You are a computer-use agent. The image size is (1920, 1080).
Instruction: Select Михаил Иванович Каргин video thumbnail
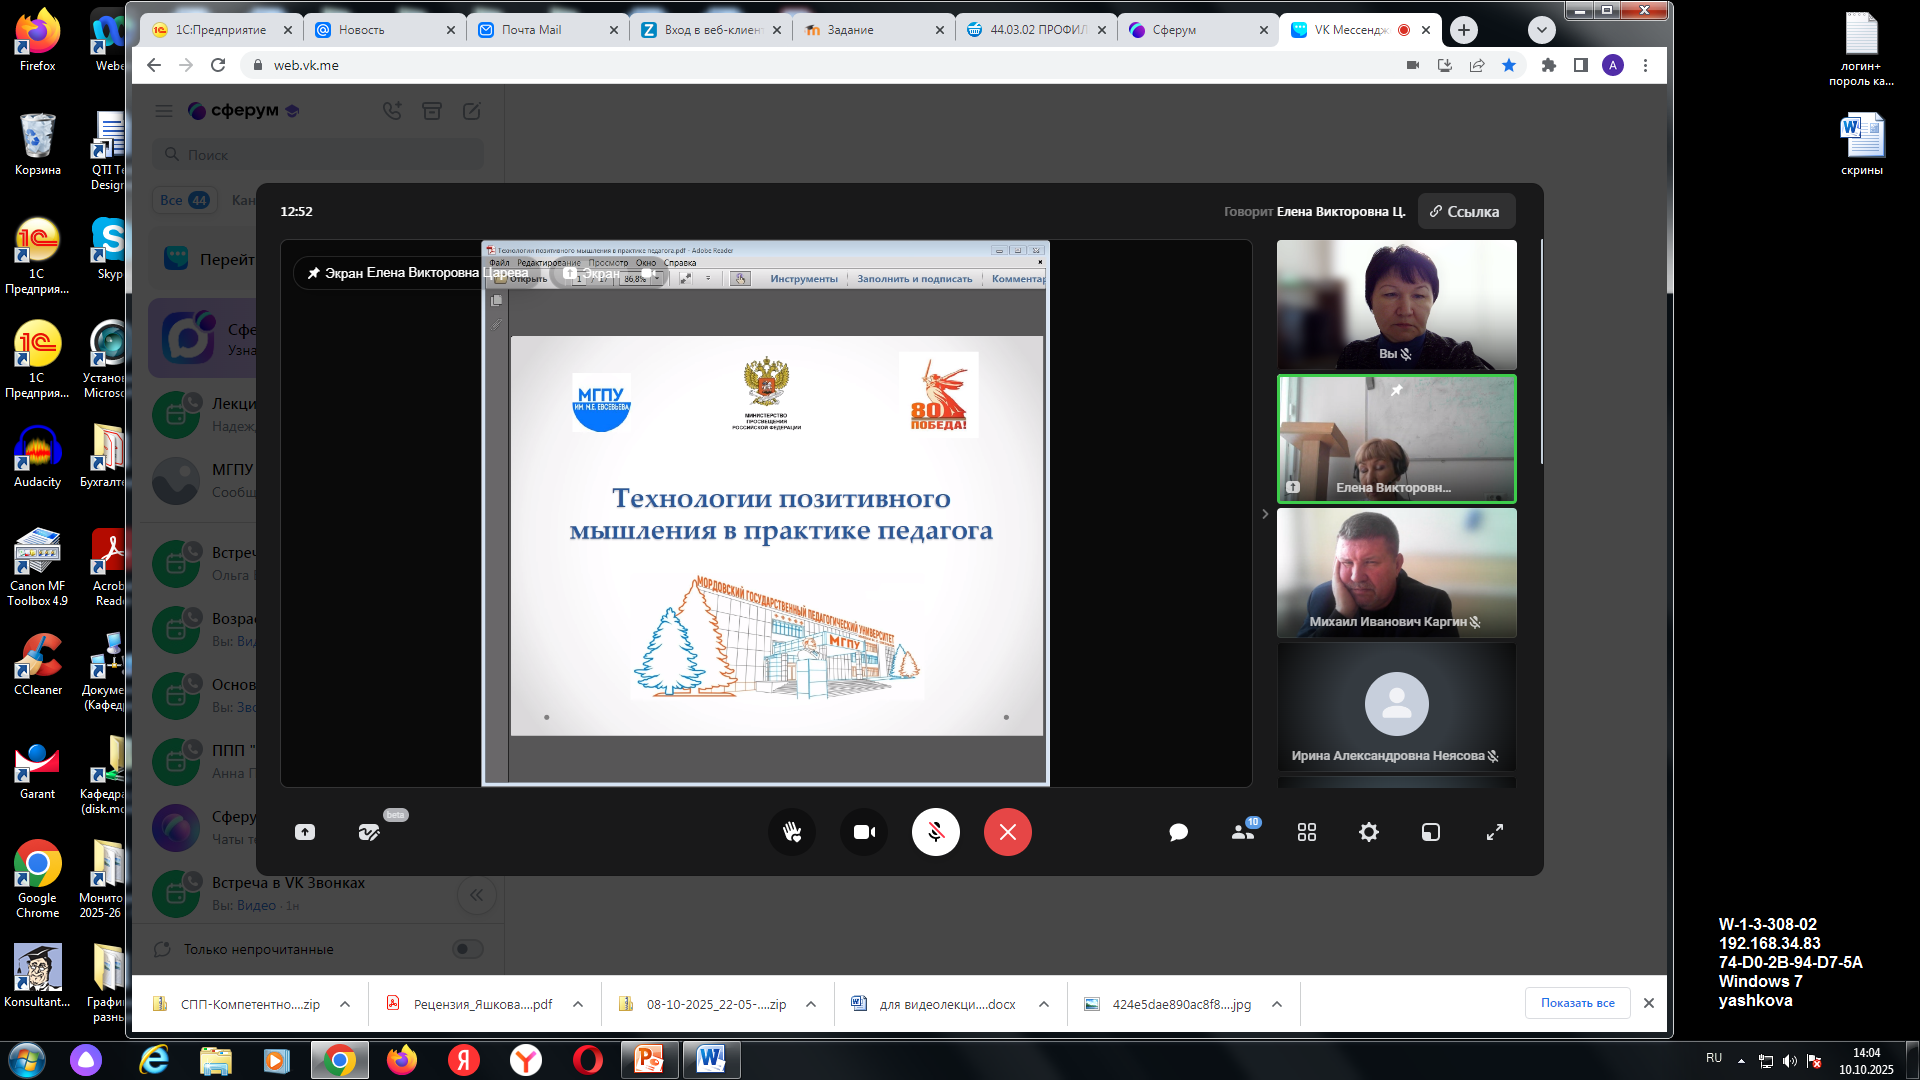[x=1396, y=573]
